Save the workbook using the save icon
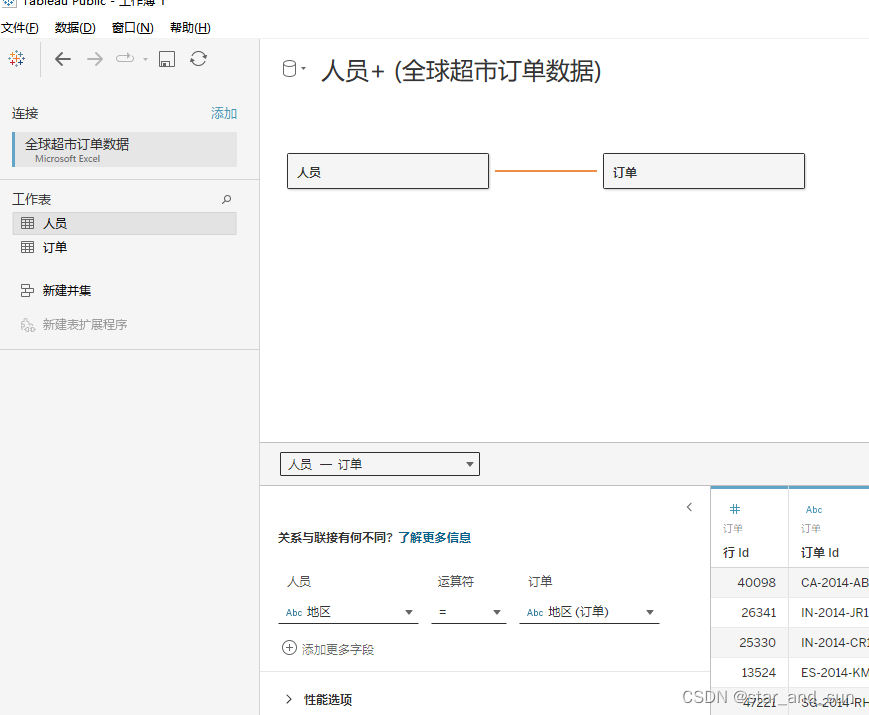Screen dimensions: 869x715 [166, 58]
